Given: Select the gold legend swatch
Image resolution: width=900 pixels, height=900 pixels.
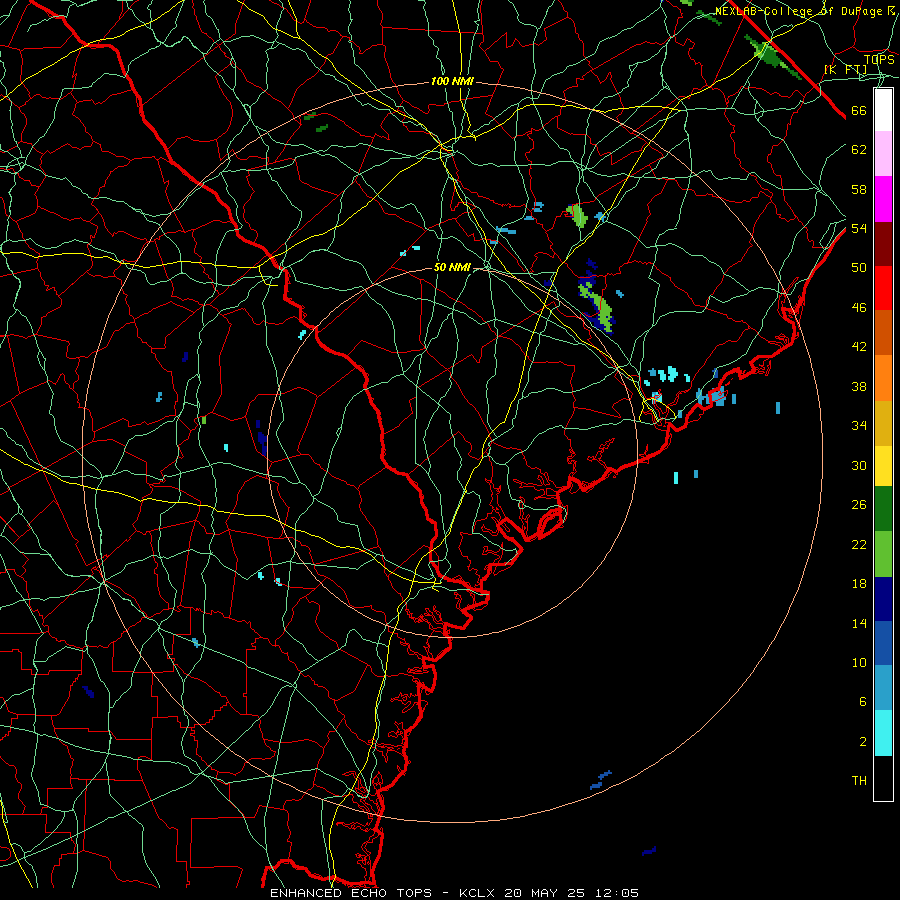Looking at the screenshot, I should pyautogui.click(x=883, y=423).
